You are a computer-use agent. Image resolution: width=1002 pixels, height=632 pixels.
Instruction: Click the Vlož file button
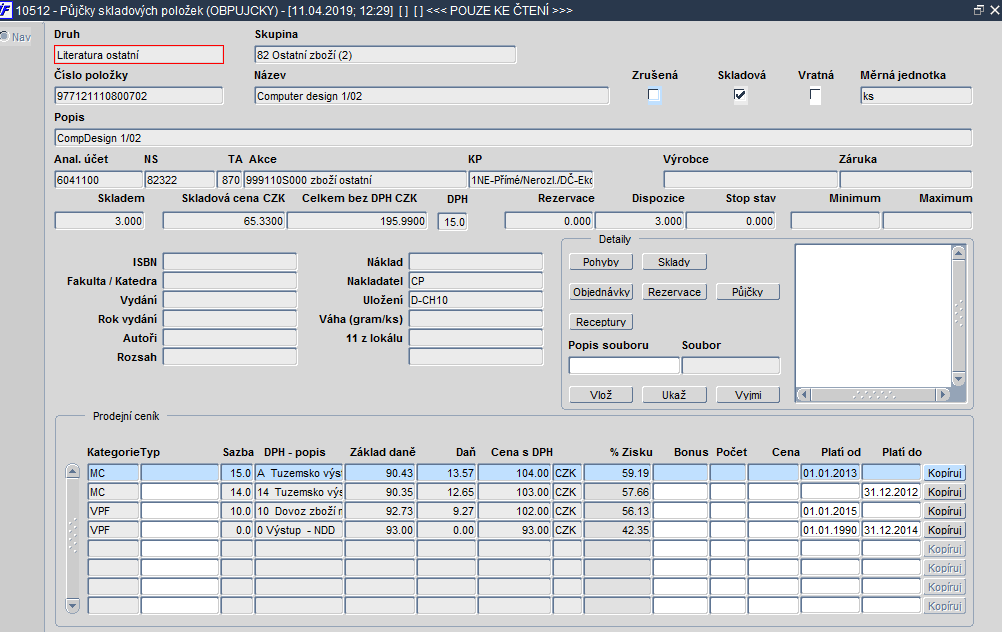[601, 395]
